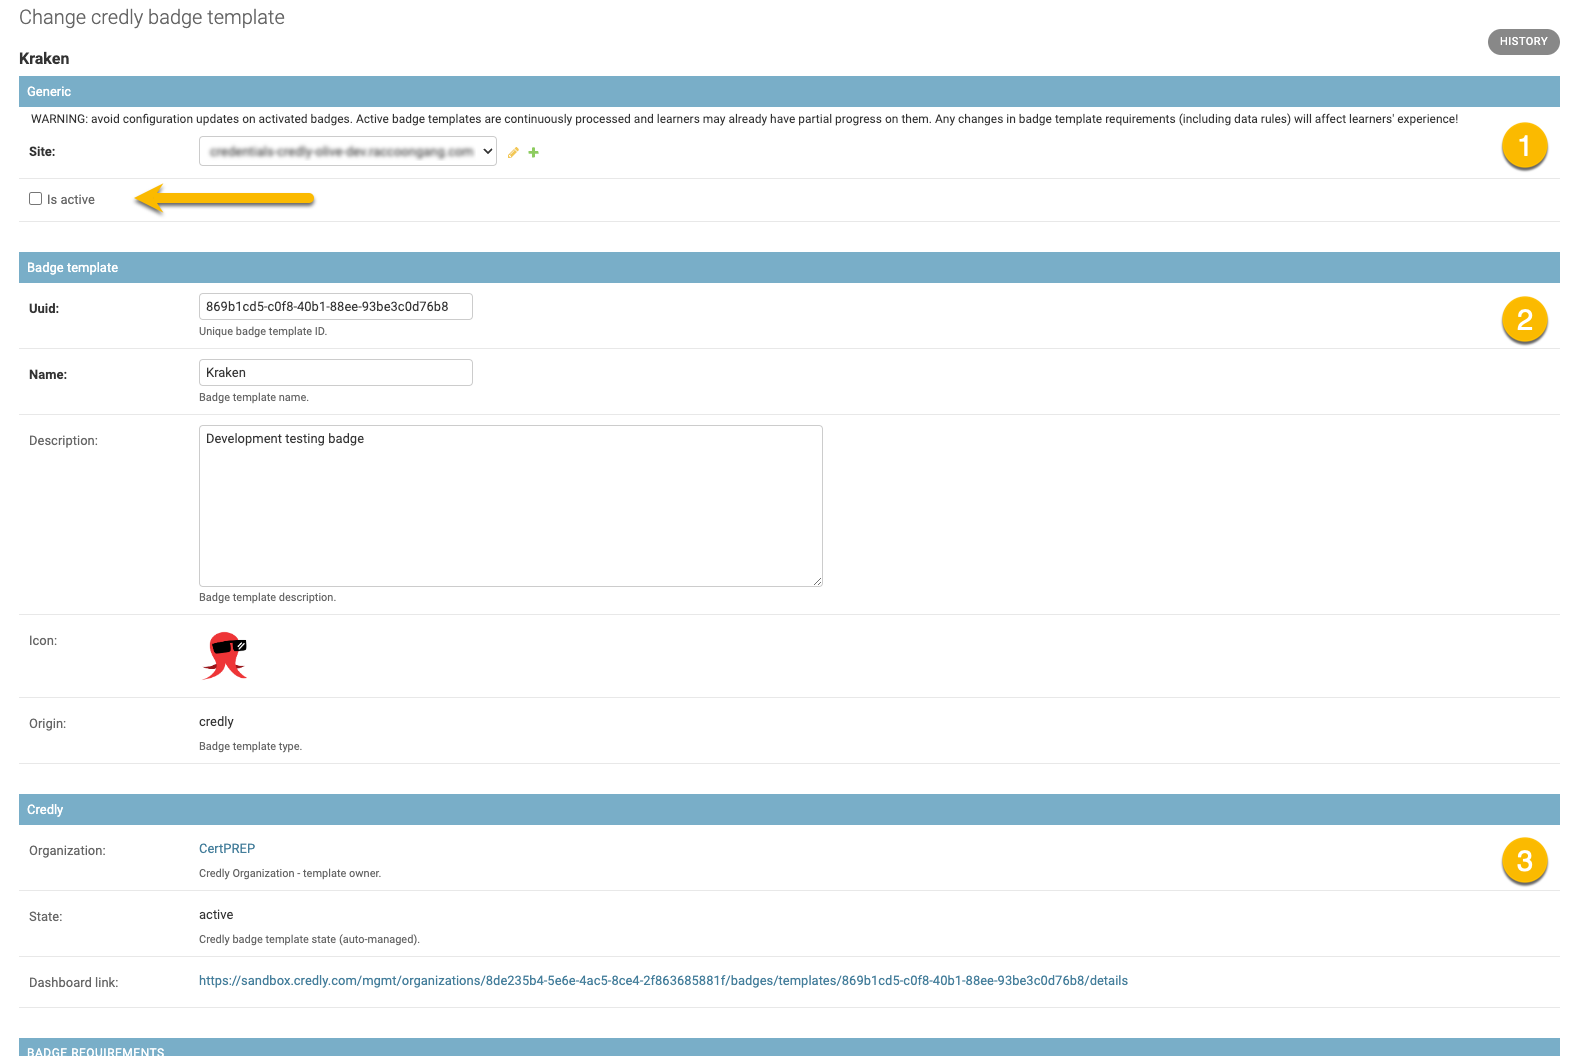The width and height of the screenshot is (1585, 1056).
Task: Open the Site dropdown
Action: pos(347,152)
